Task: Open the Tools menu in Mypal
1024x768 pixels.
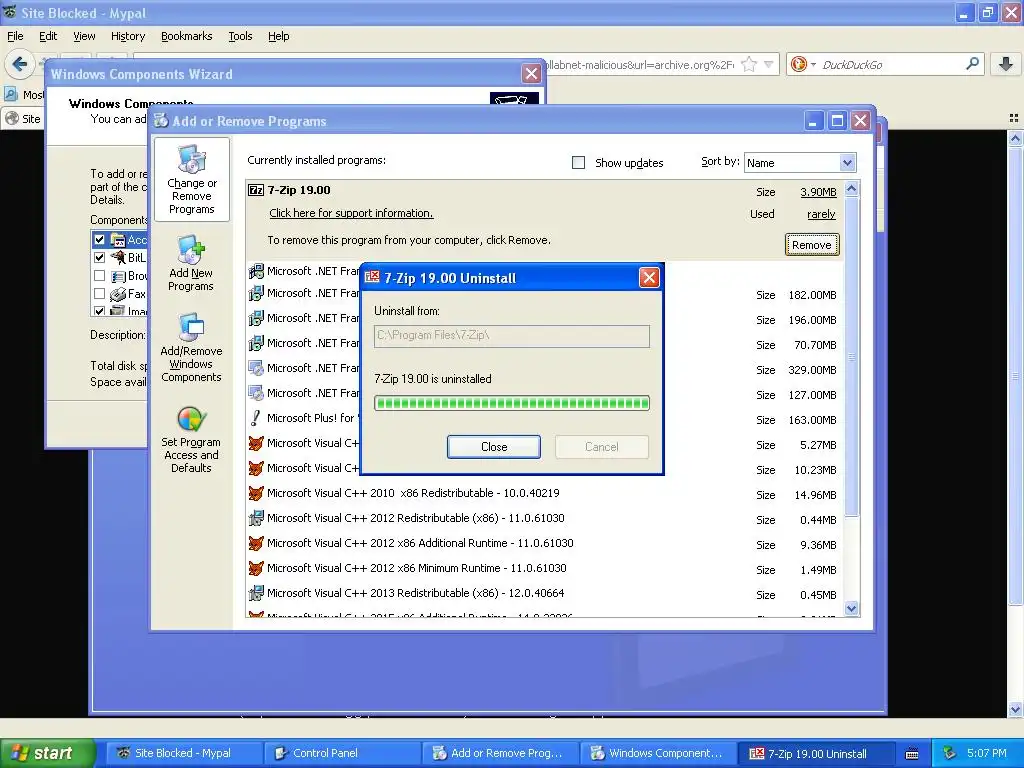Action: click(x=240, y=36)
